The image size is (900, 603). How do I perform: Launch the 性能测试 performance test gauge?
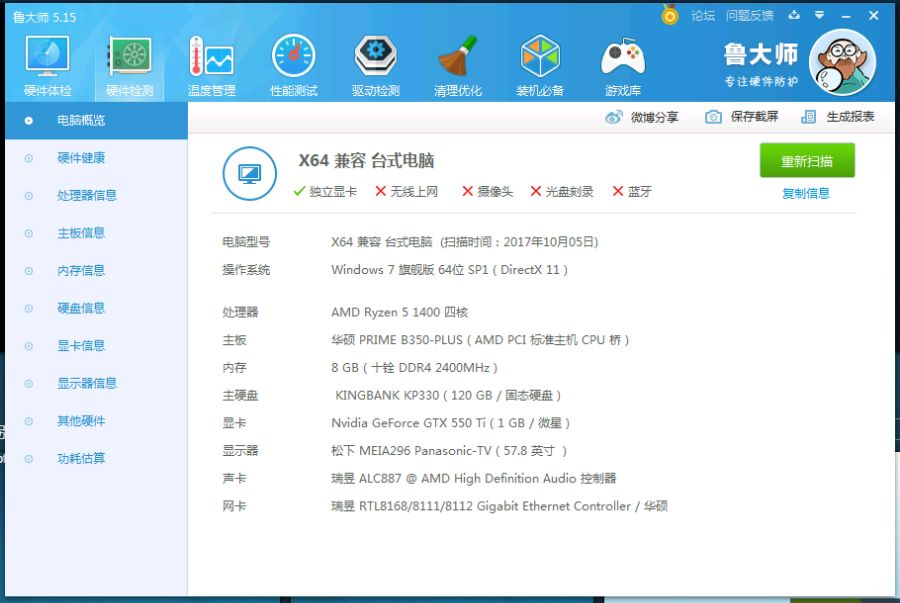pyautogui.click(x=293, y=65)
